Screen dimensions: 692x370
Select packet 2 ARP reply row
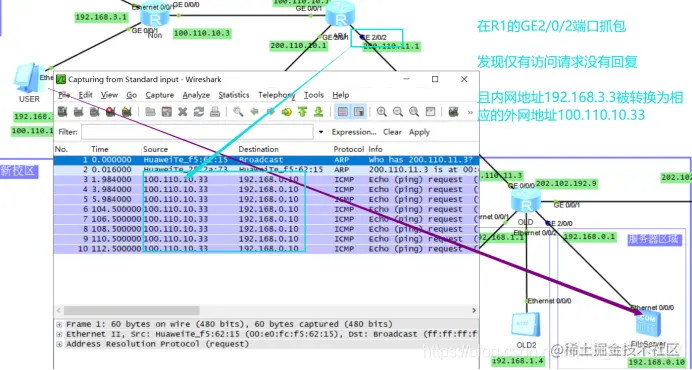click(266, 170)
